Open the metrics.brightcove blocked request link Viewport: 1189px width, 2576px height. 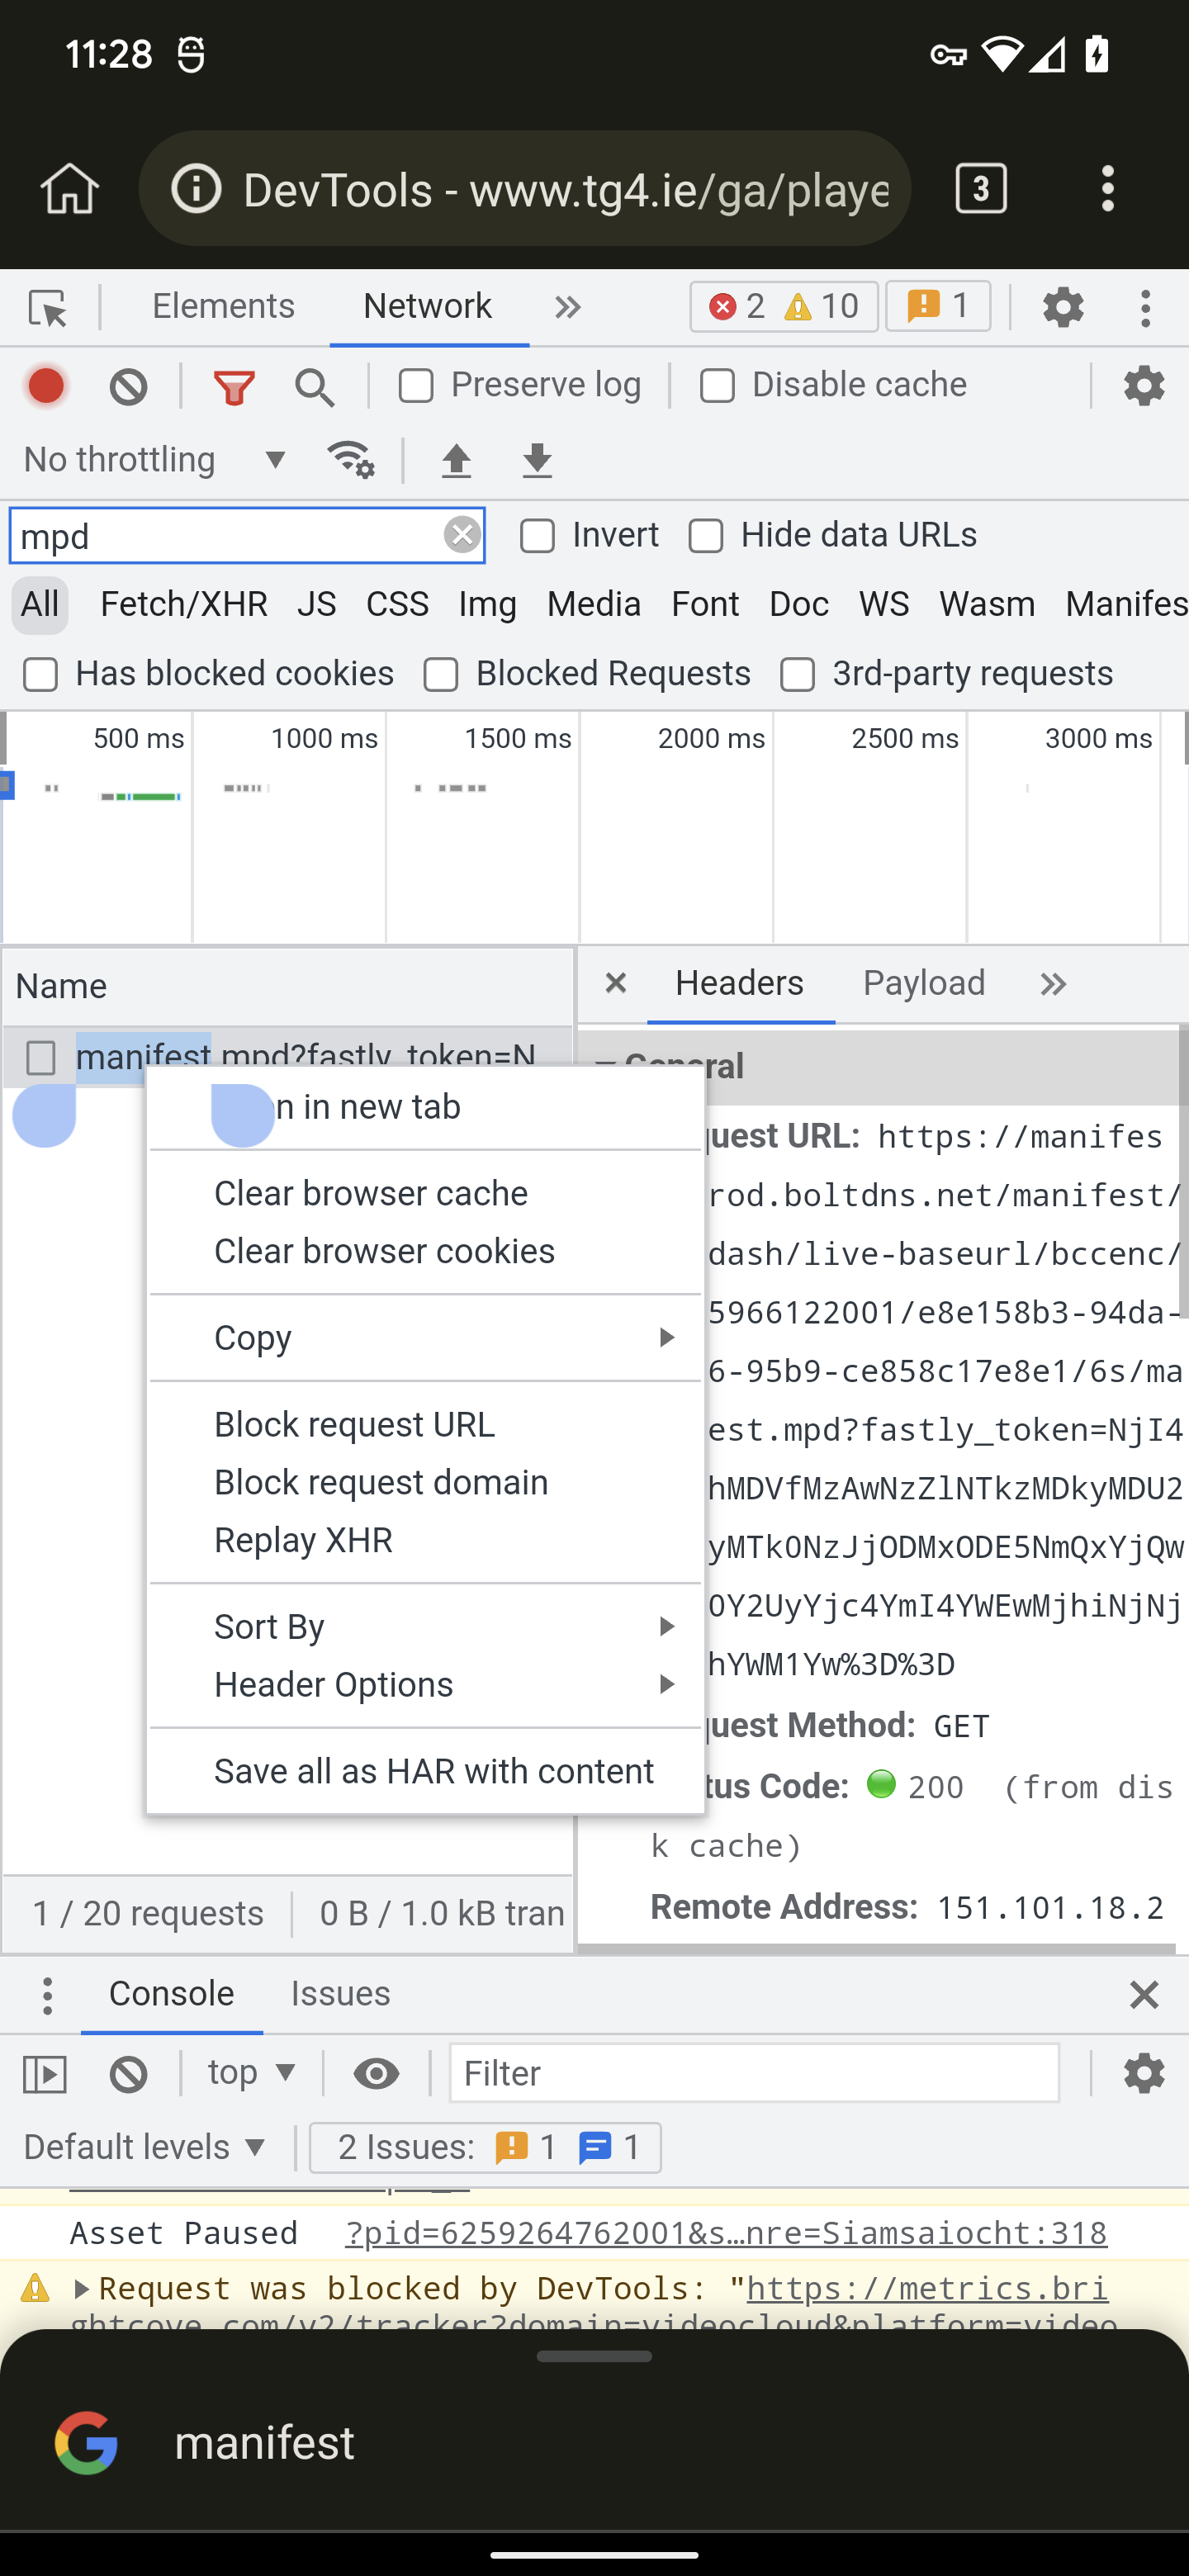click(x=926, y=2288)
